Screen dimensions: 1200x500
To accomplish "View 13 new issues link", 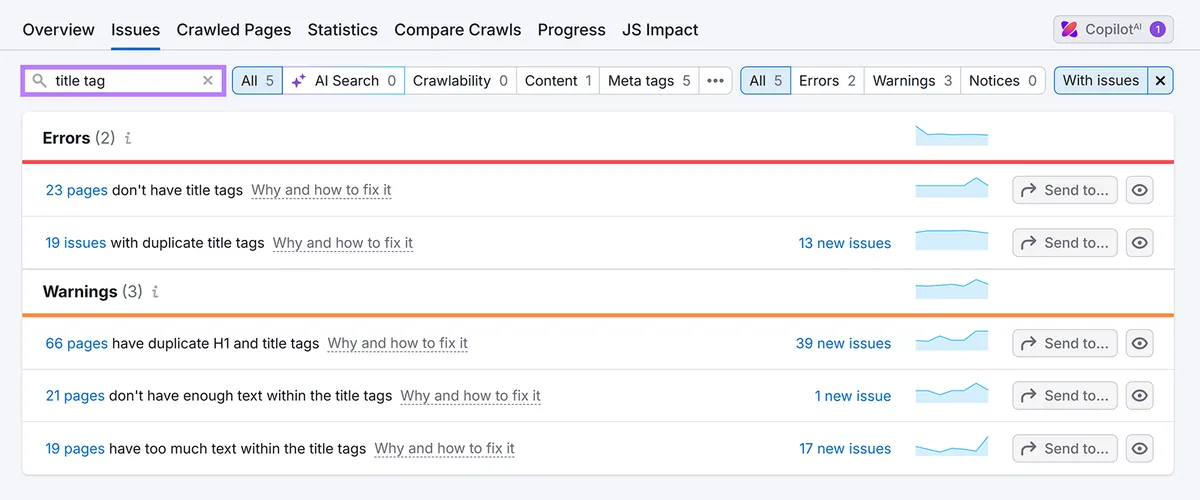I will click(x=845, y=243).
